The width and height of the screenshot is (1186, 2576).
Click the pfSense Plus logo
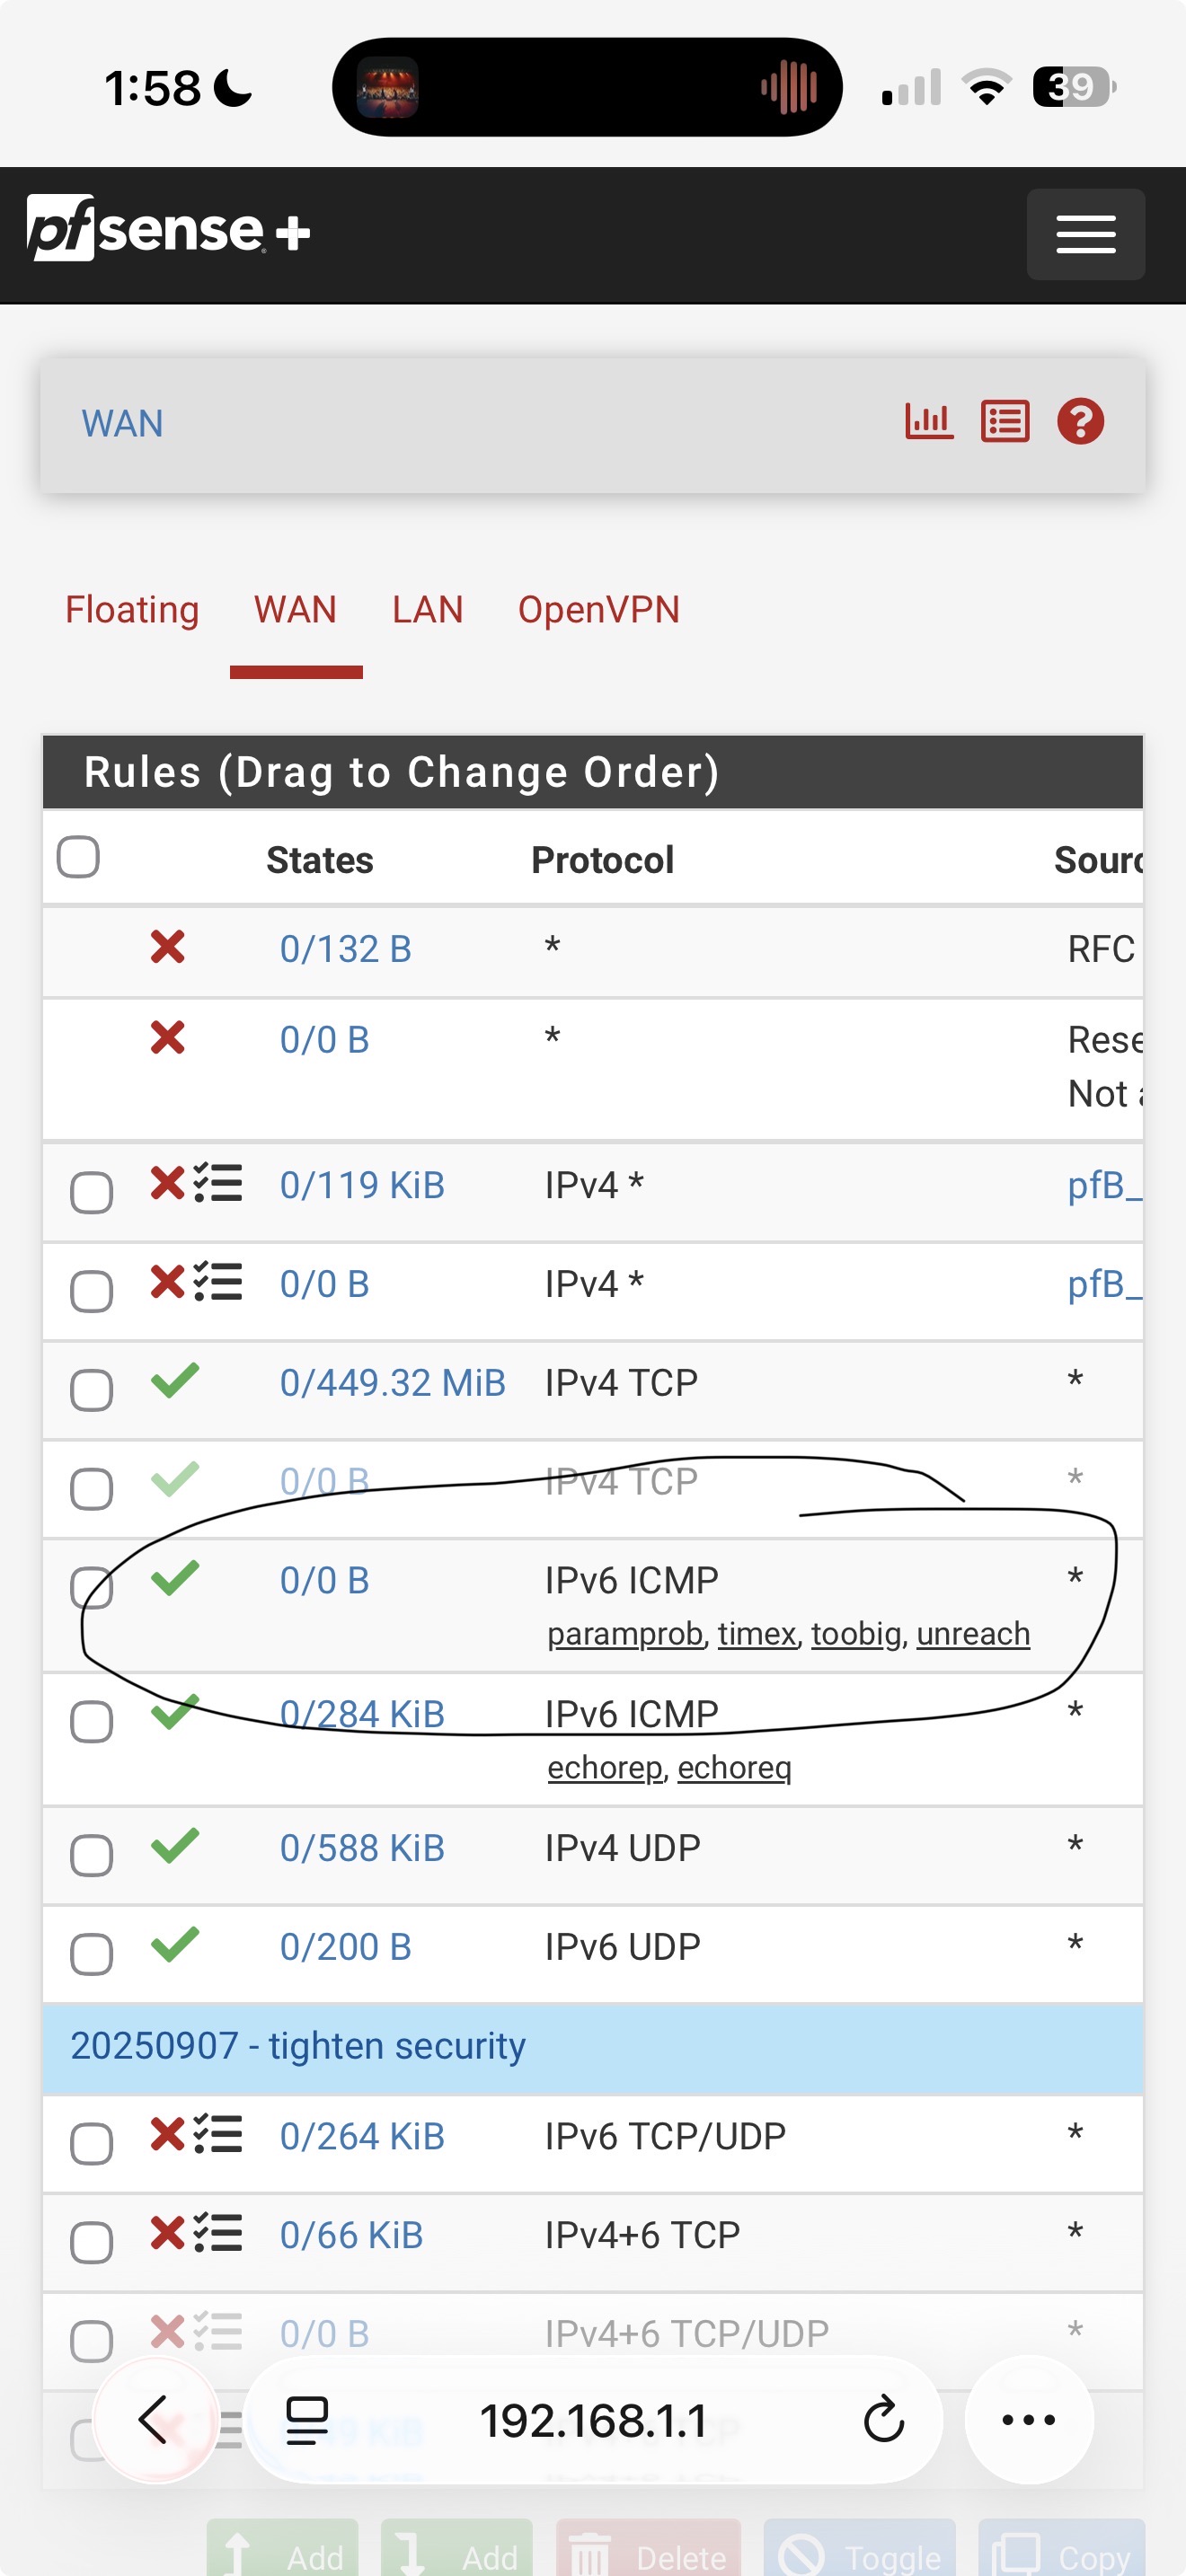tap(168, 230)
